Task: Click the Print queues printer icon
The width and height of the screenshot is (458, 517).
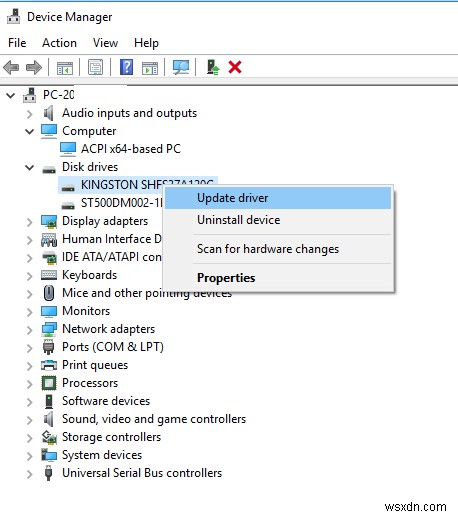Action: [x=49, y=365]
